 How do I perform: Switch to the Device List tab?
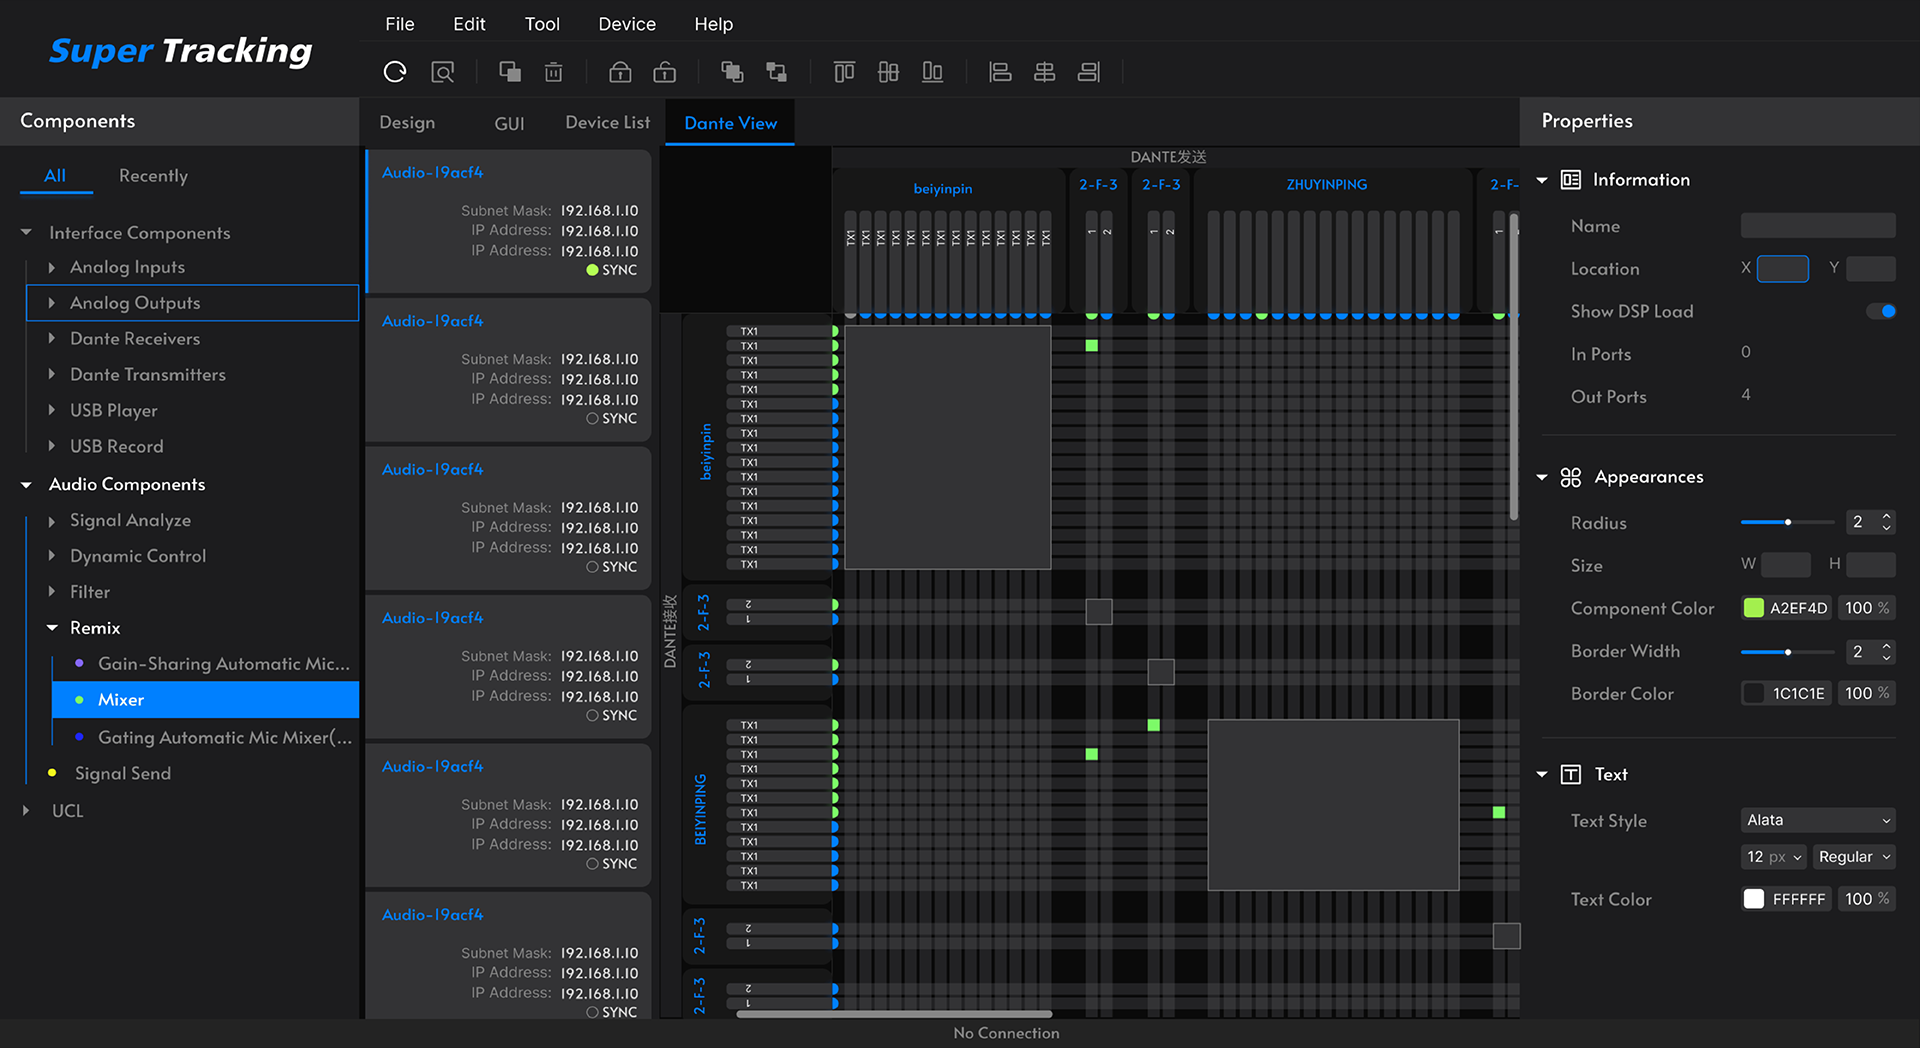(607, 122)
